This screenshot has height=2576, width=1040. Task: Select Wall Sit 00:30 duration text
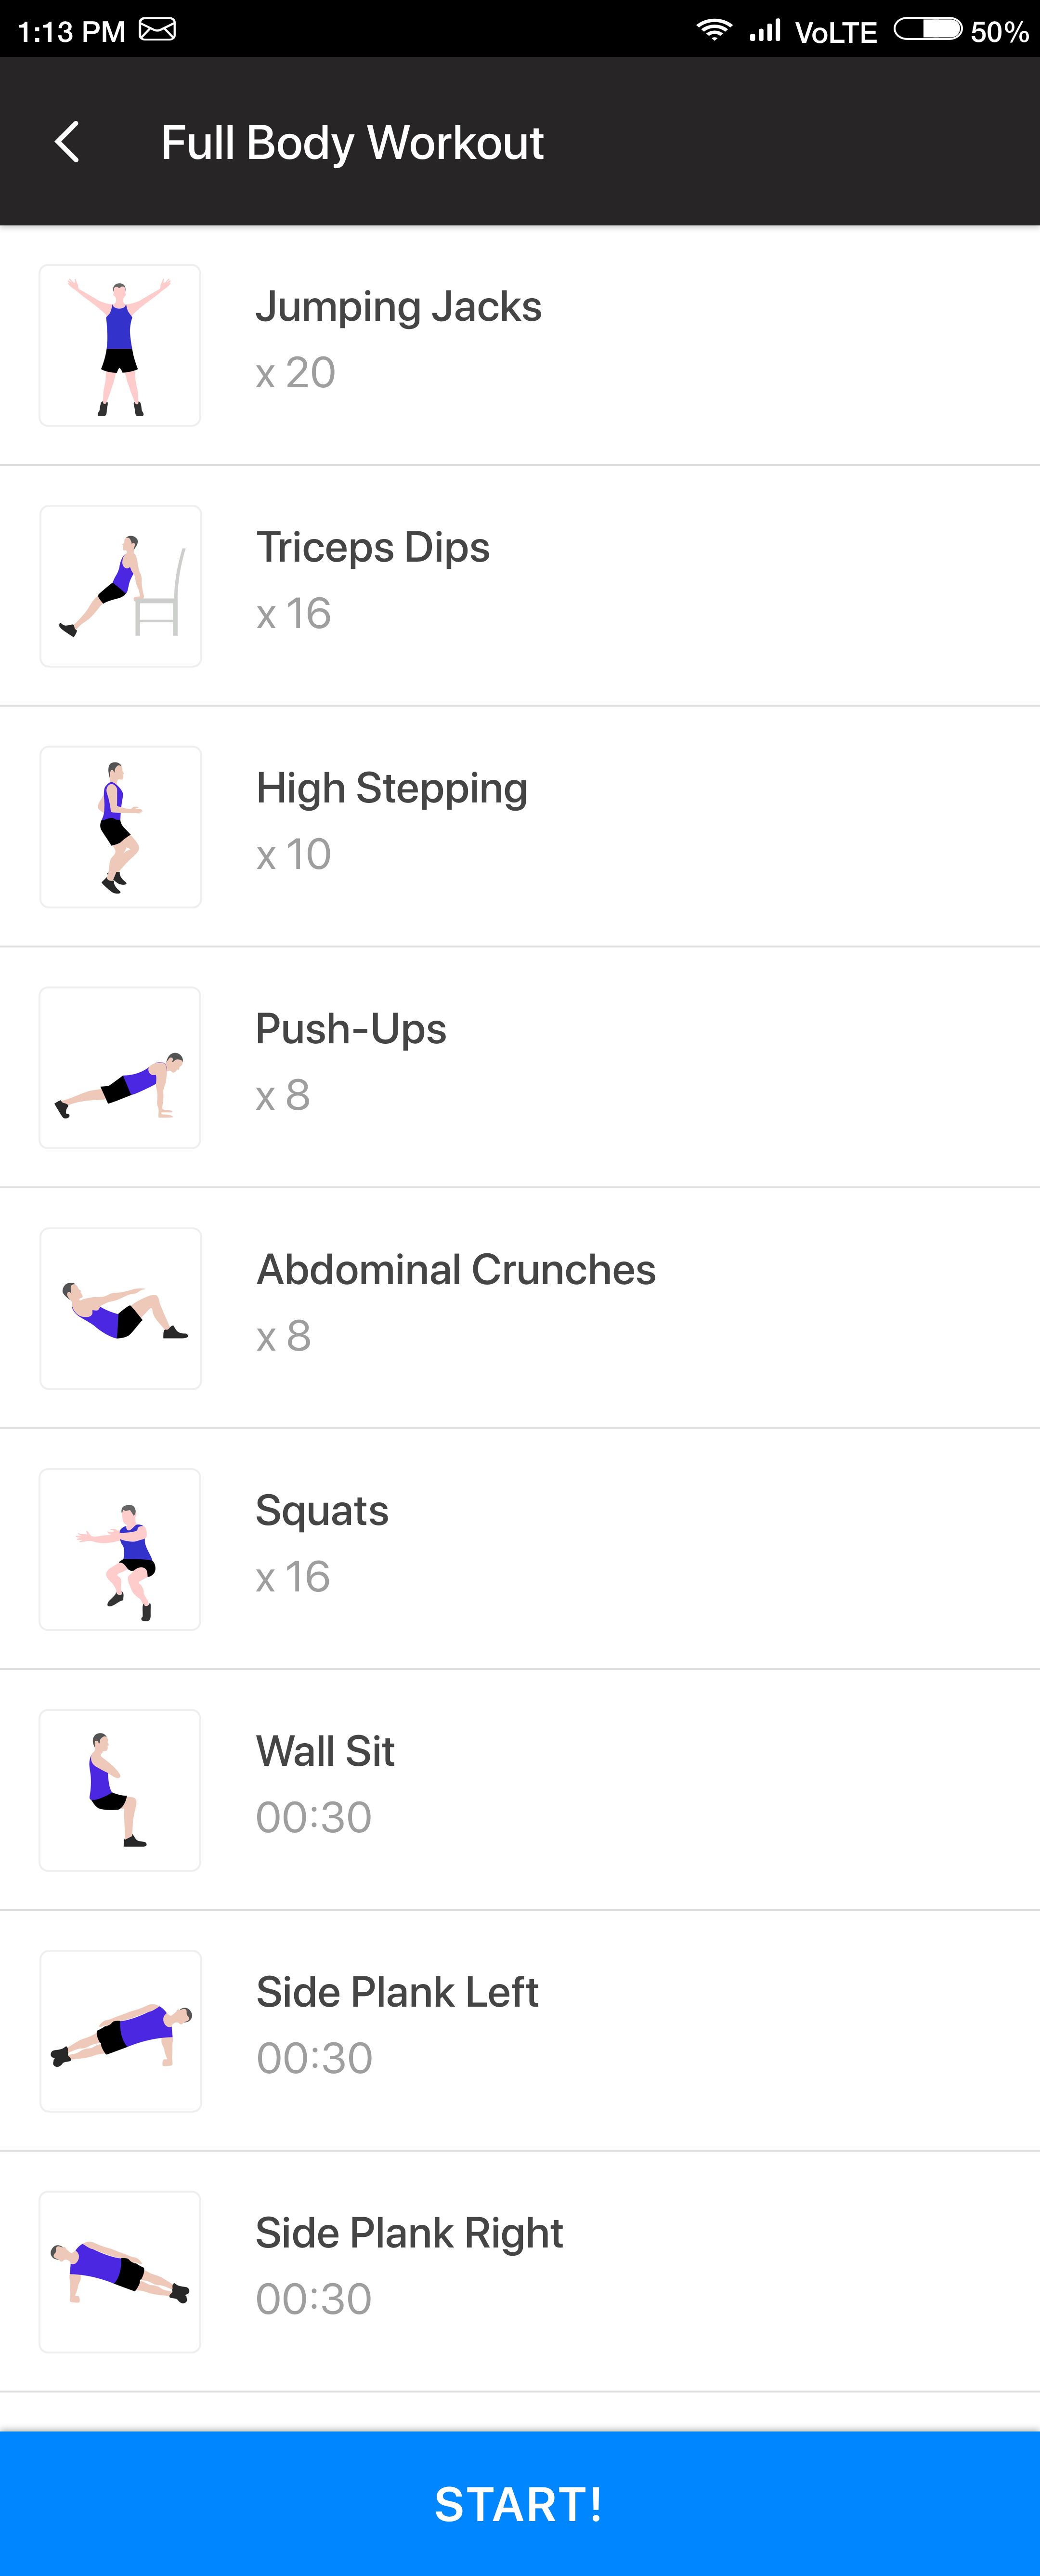click(x=314, y=1818)
